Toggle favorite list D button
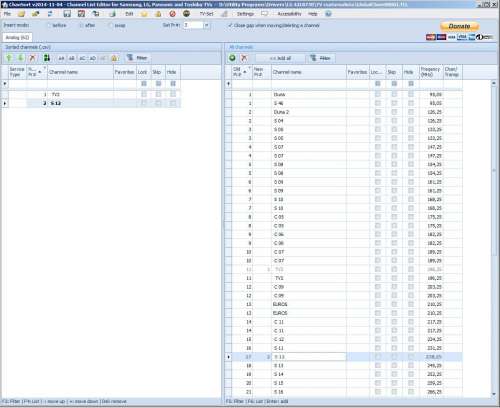The height and width of the screenshot is (408, 500). pyautogui.click(x=93, y=58)
